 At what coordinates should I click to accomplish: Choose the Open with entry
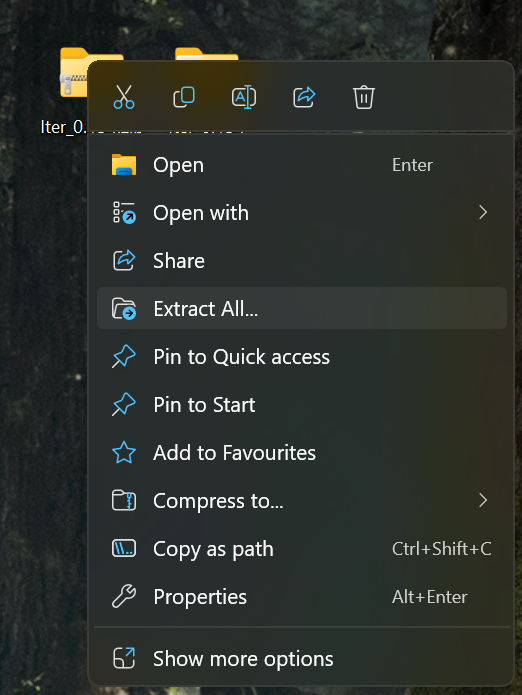[x=302, y=213]
